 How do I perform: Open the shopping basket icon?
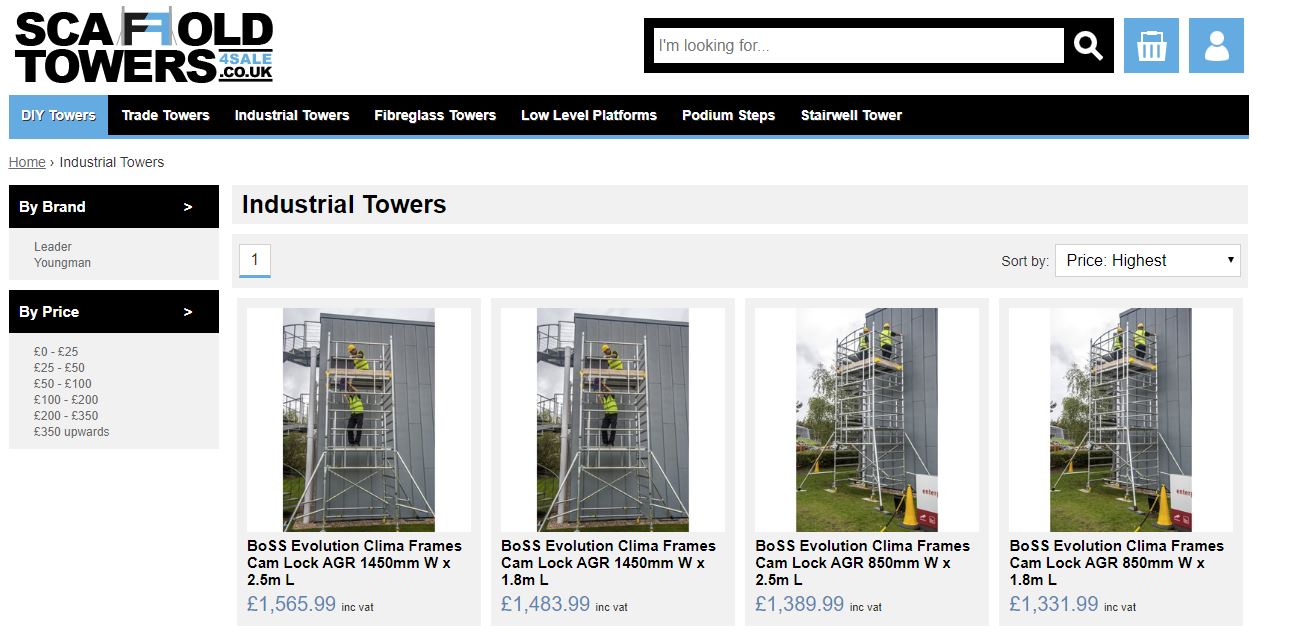click(x=1151, y=46)
